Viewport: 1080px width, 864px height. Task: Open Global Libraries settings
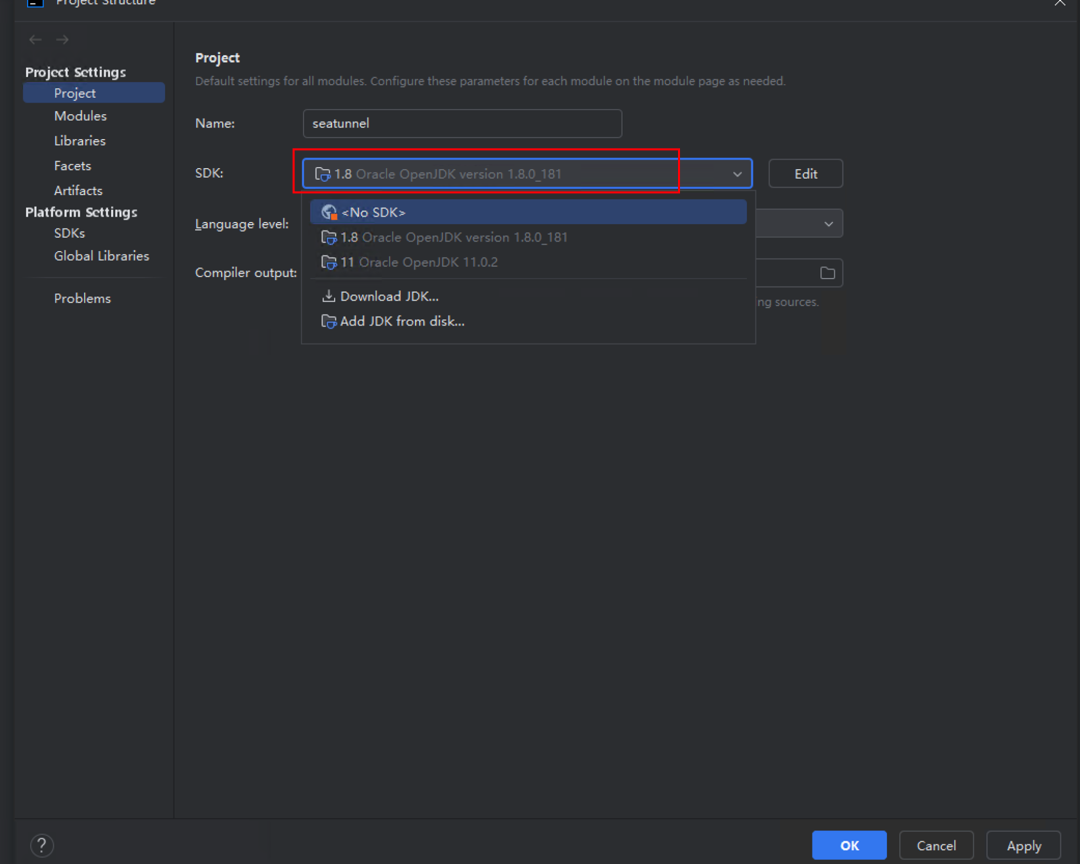point(101,256)
